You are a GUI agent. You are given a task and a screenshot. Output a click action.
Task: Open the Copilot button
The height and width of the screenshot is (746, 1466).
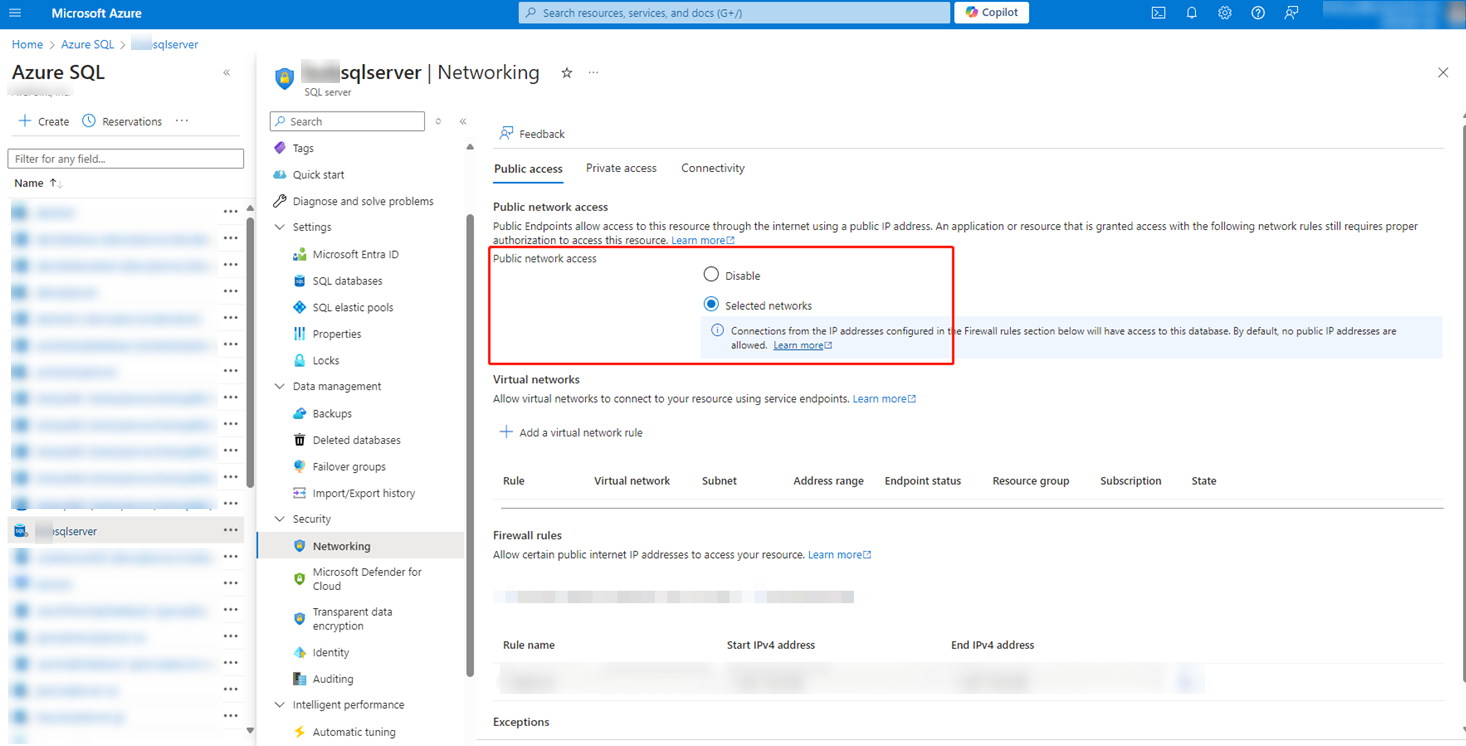click(991, 13)
